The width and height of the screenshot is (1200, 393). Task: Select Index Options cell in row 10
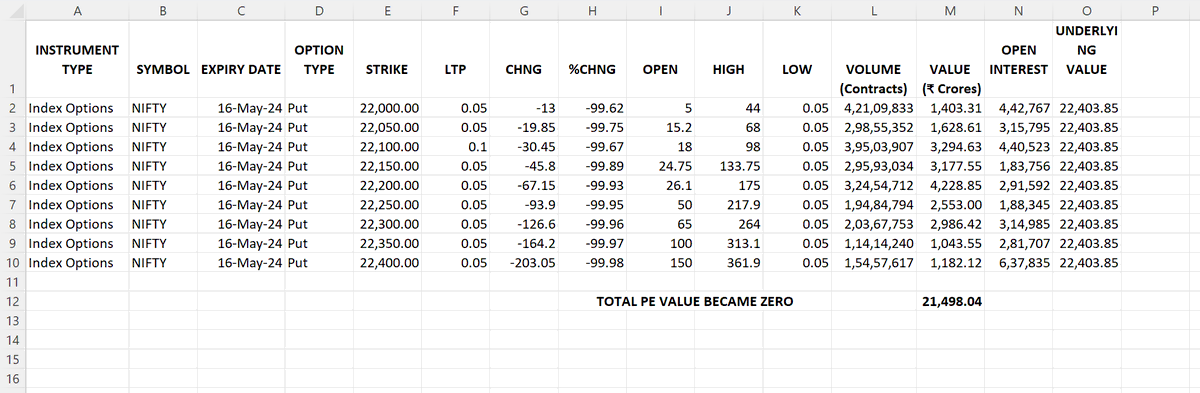pyautogui.click(x=77, y=262)
